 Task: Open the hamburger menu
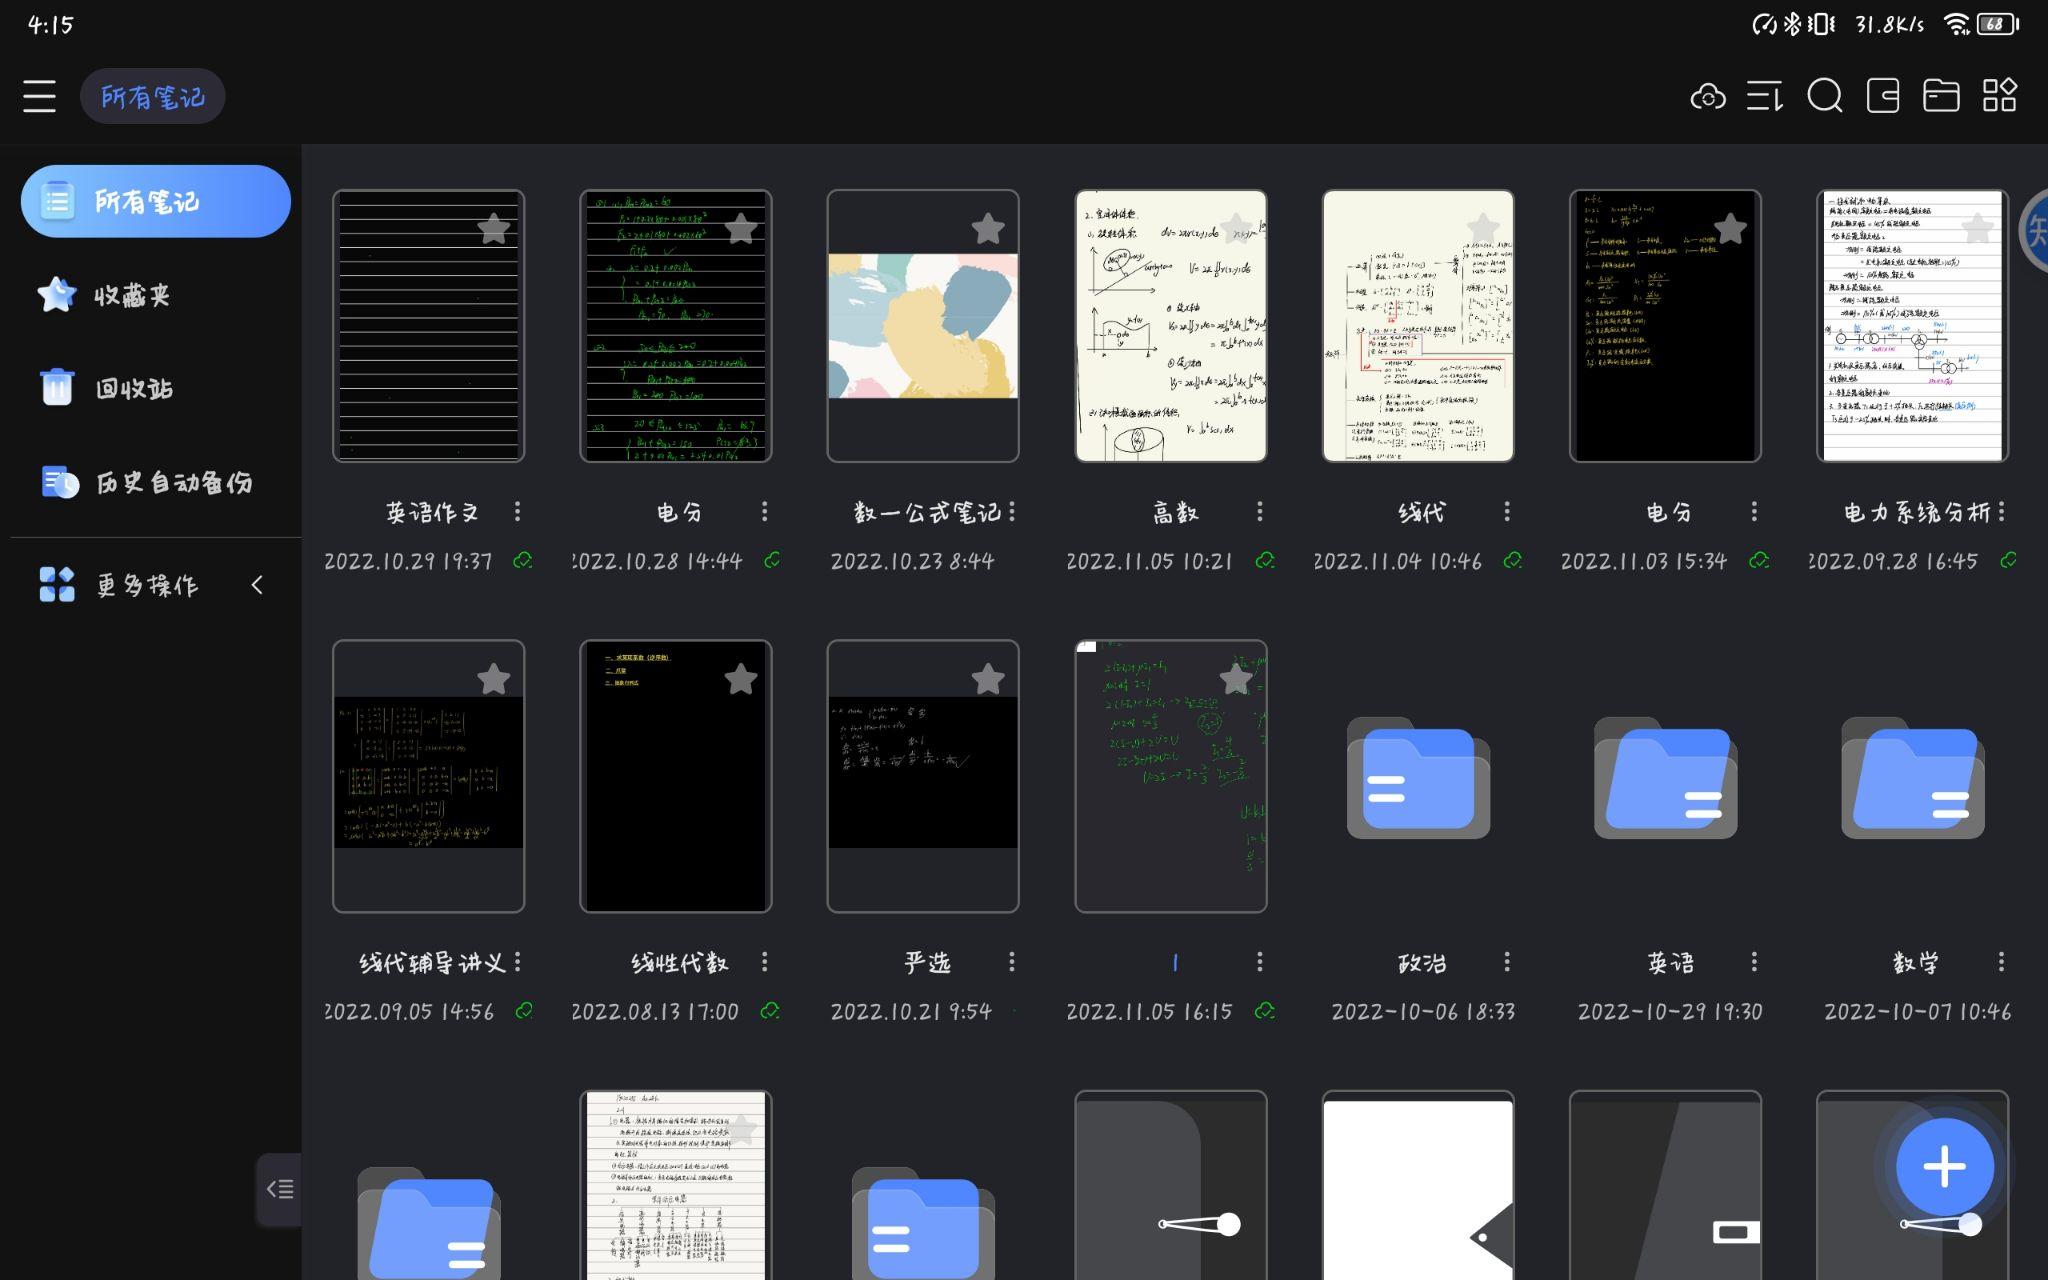[x=39, y=97]
